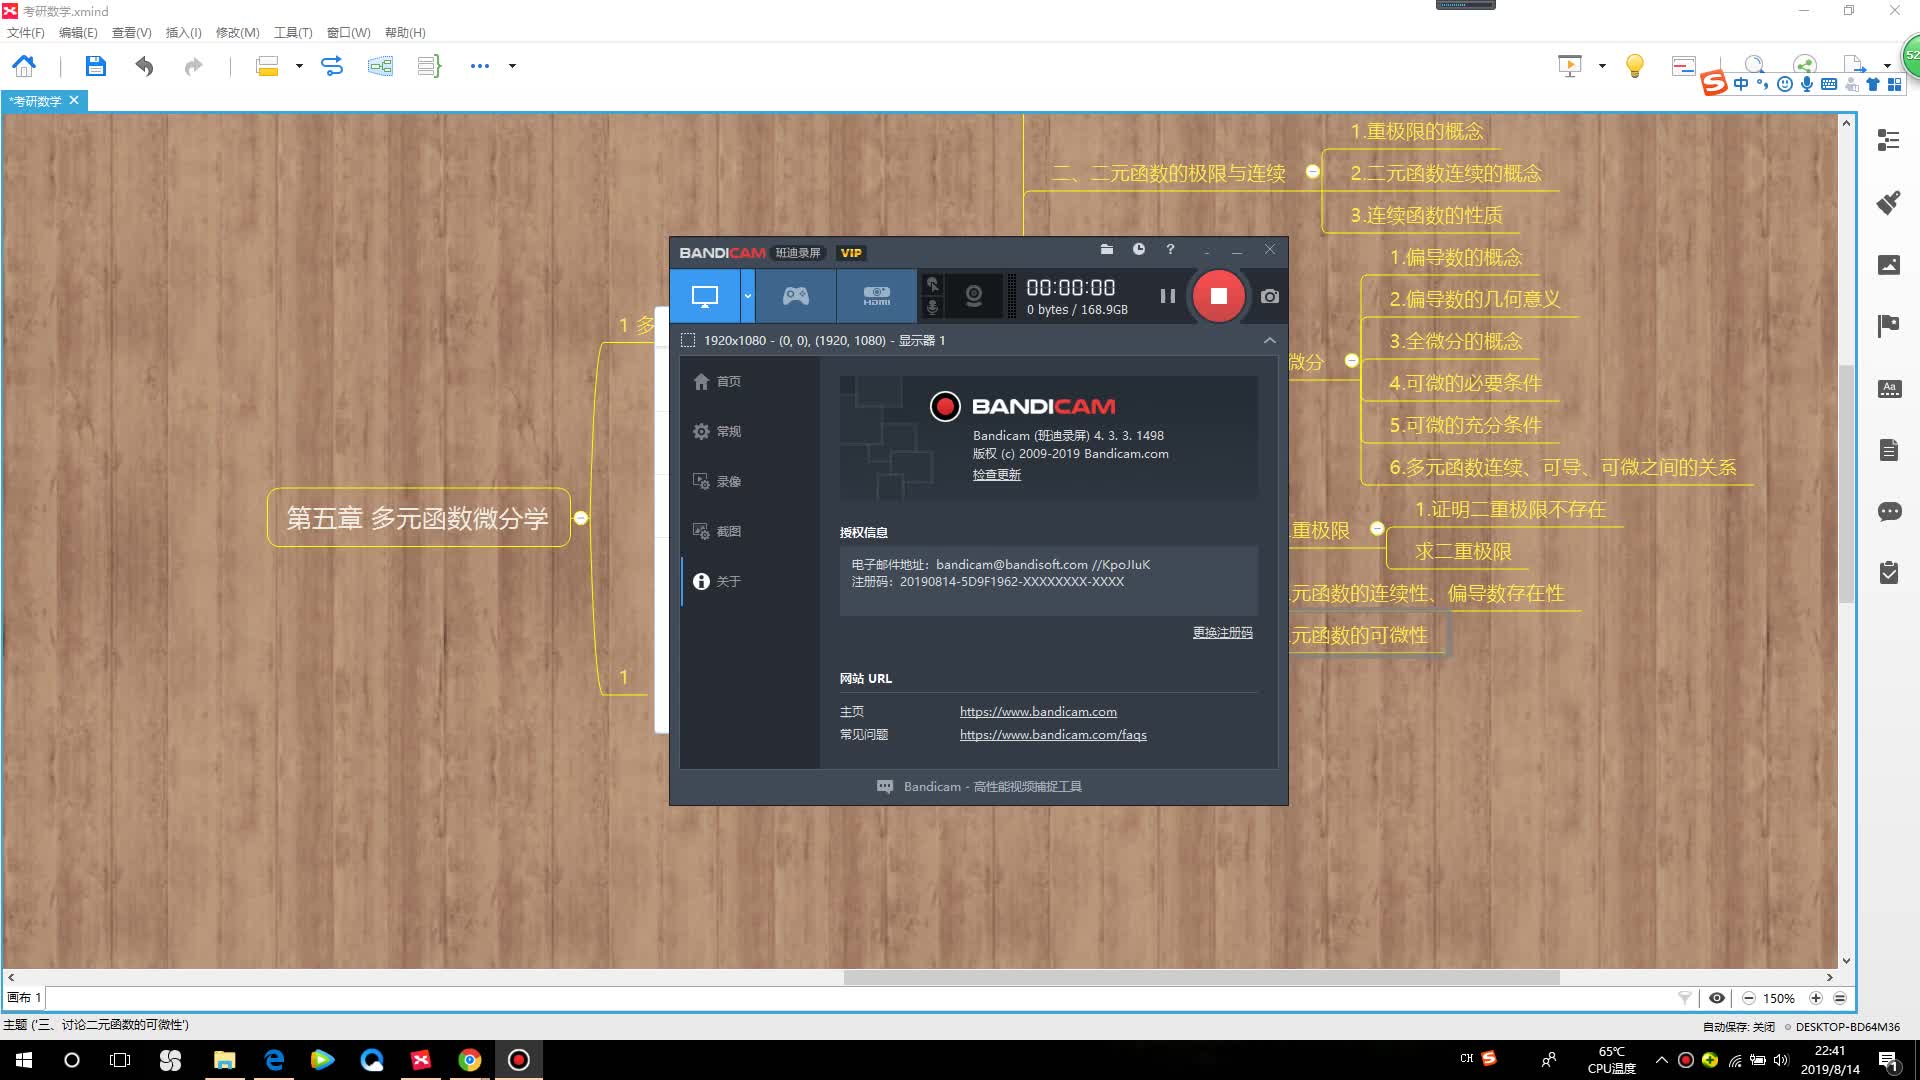Open brainstorming mode light bulb
Image resolution: width=1920 pixels, height=1080 pixels.
pos(1635,66)
